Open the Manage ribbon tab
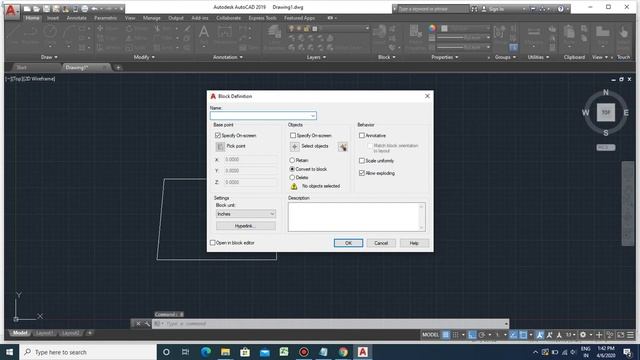 (x=151, y=18)
